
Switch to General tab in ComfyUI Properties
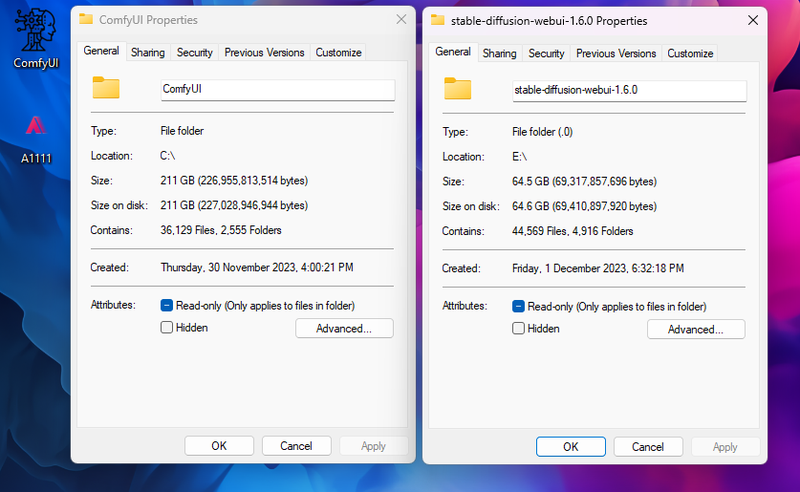[x=102, y=51]
